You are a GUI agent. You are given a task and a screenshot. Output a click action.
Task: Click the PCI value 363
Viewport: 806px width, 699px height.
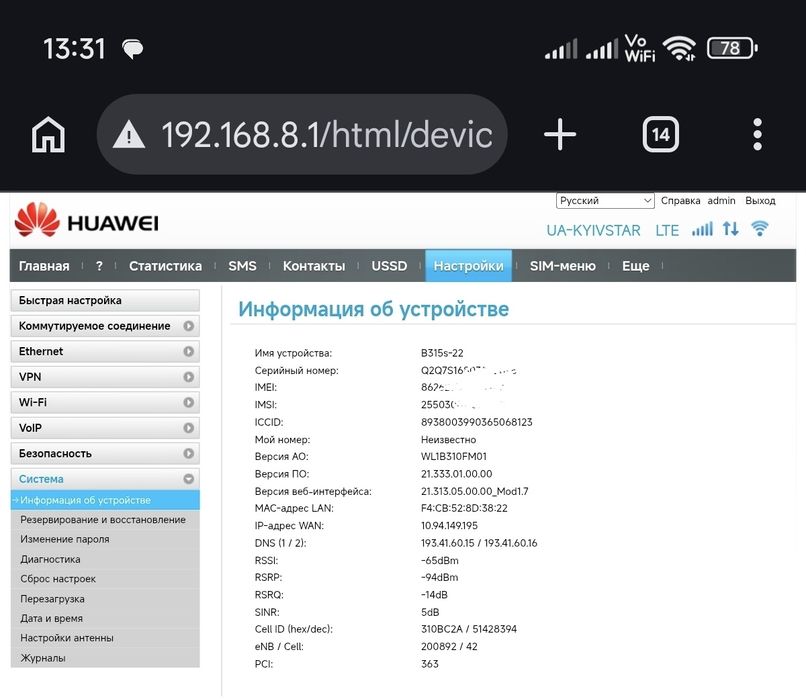coord(430,664)
